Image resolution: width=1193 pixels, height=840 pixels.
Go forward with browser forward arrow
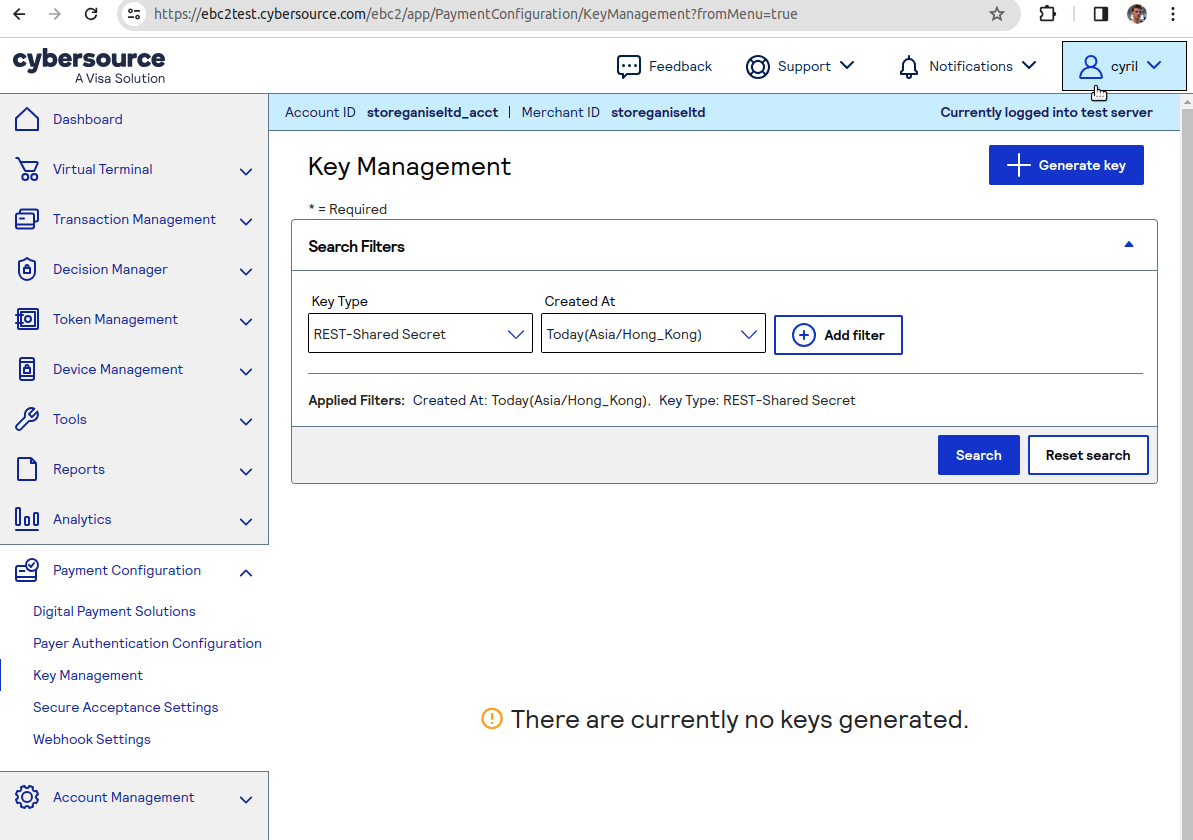click(x=55, y=14)
